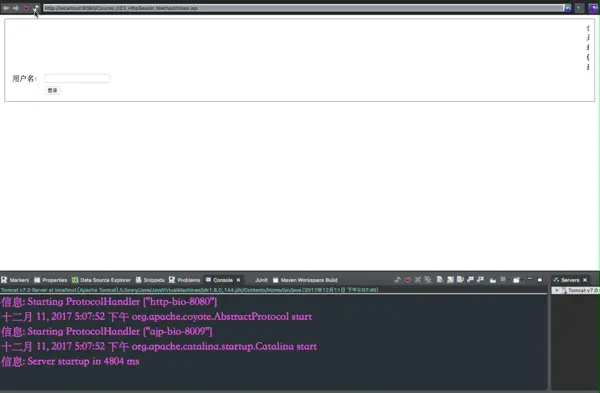Toggle Show Console When Standard Out Changes
Screen dimensions: 600x393
coord(470,280)
